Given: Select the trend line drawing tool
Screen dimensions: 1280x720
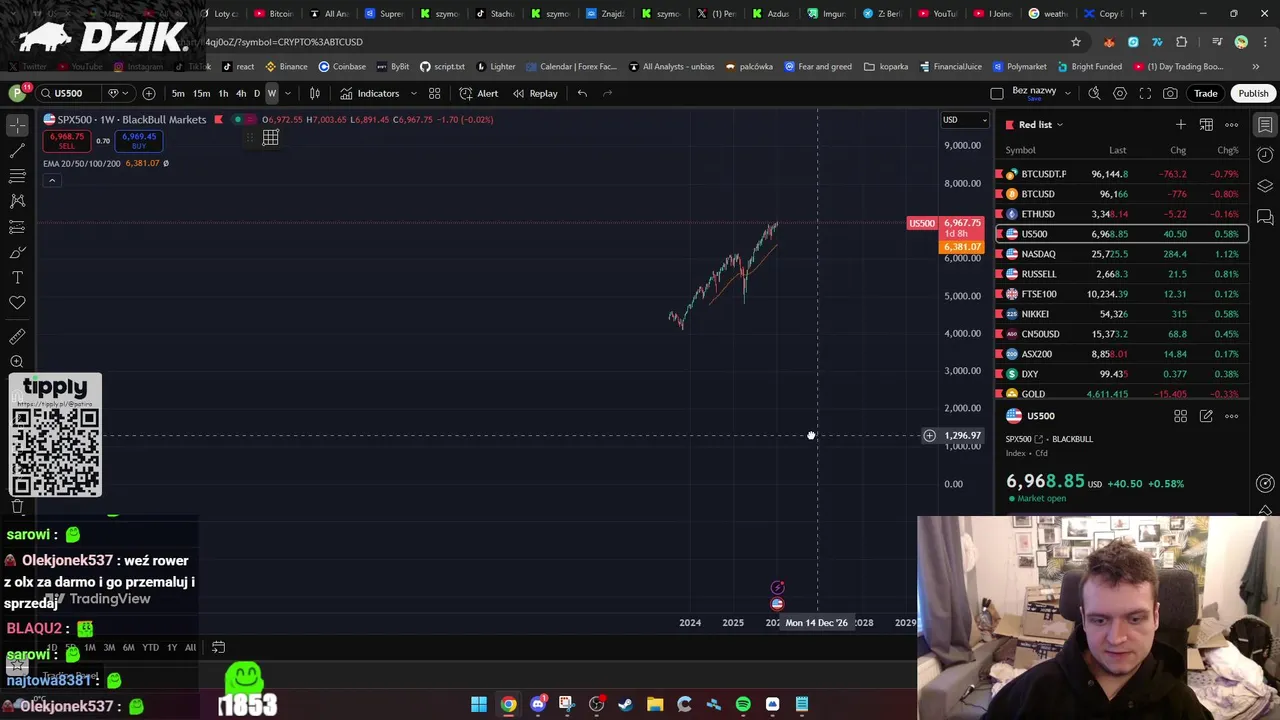Looking at the screenshot, I should (17, 151).
